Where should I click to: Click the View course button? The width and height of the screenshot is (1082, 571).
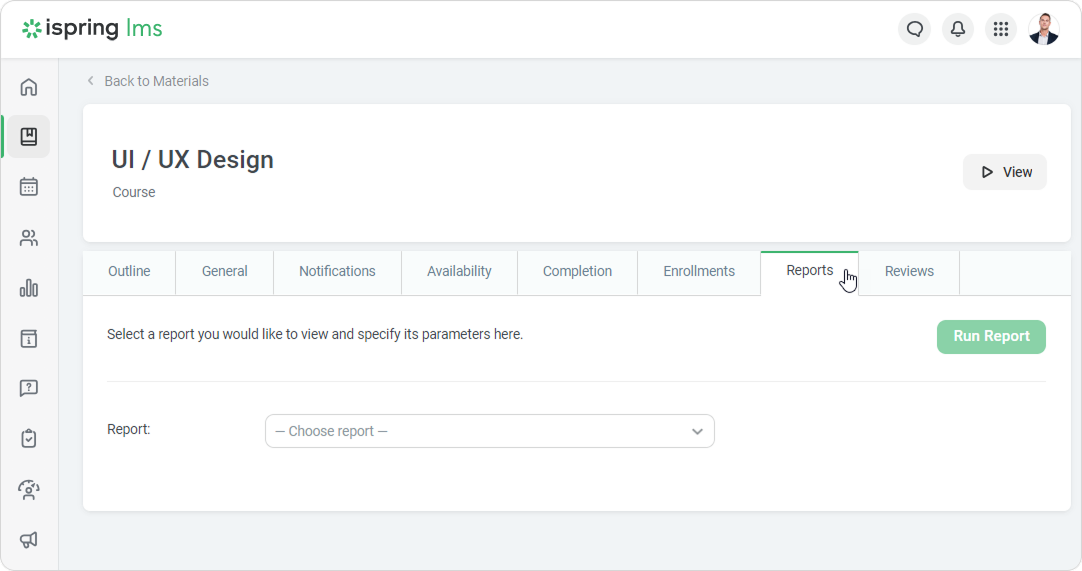(1005, 172)
